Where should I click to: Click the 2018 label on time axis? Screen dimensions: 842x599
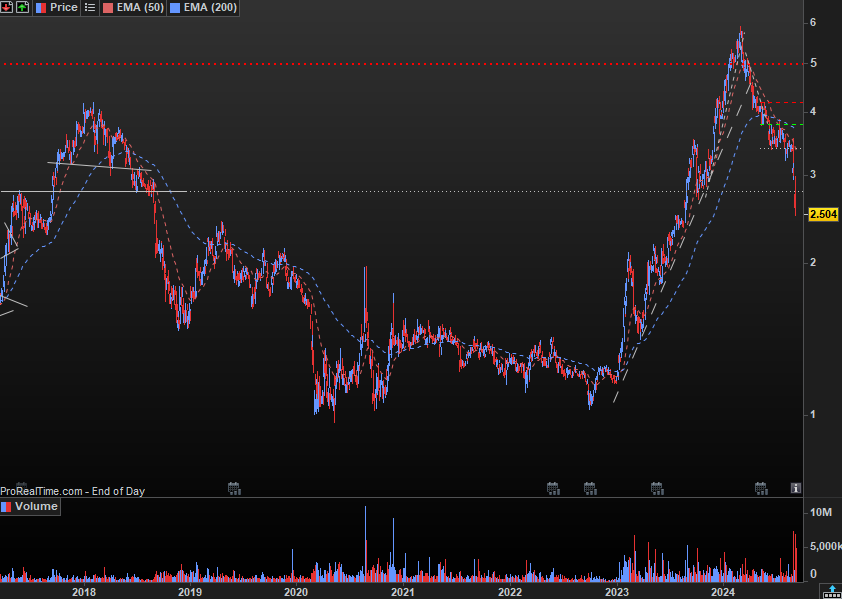point(84,592)
